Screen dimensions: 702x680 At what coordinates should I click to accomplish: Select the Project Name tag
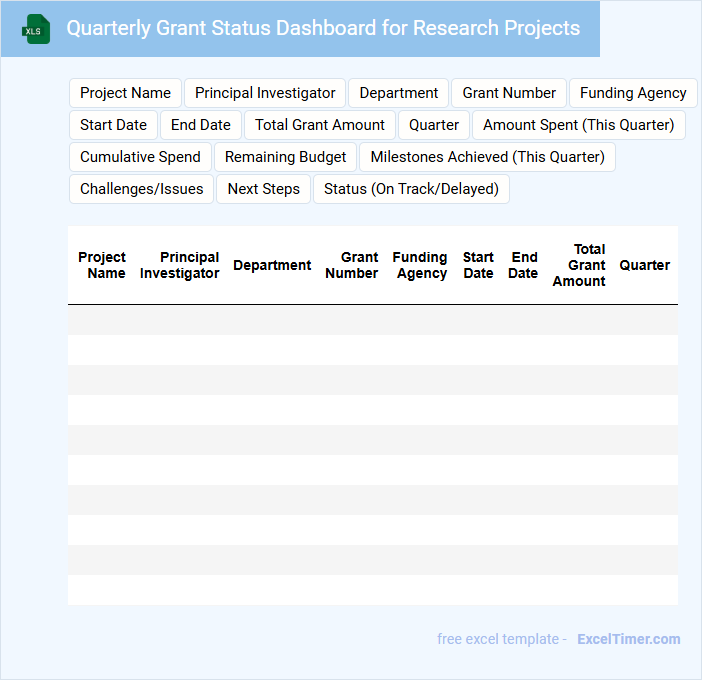(125, 93)
